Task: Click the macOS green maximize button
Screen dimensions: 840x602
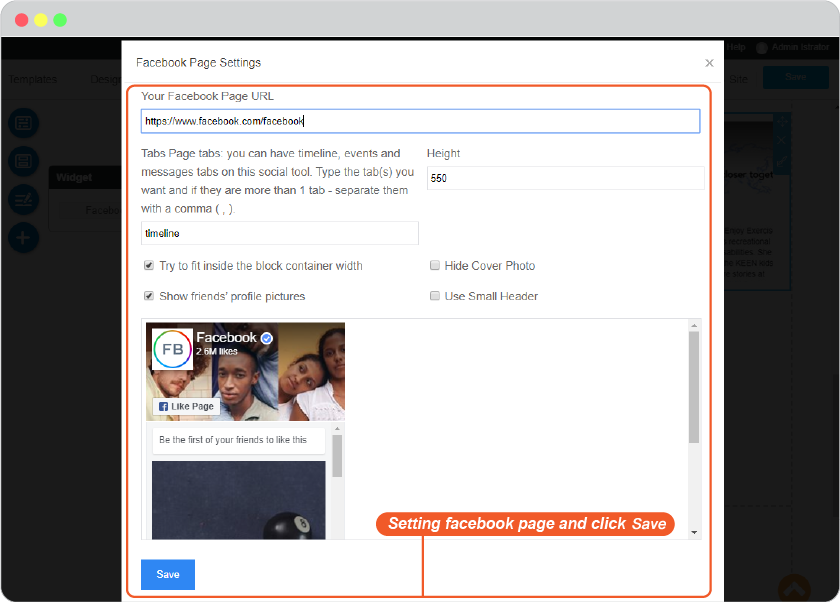Action: click(60, 20)
